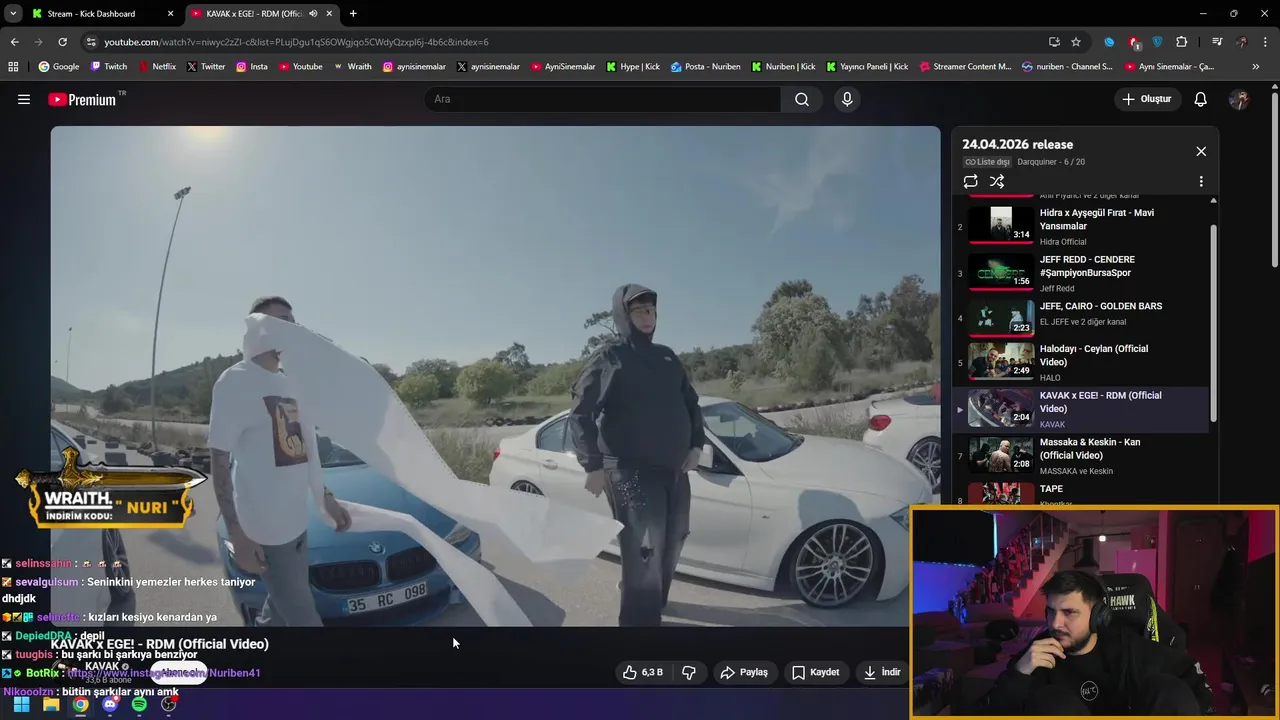Start voice search with microphone icon
Screen dimensions: 1280x720
pyautogui.click(x=847, y=99)
